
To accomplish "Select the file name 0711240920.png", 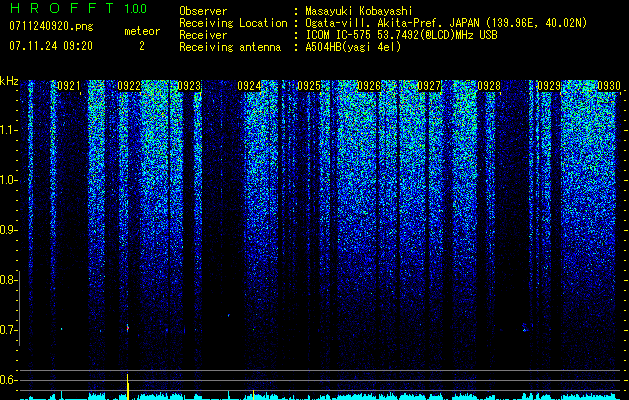I will (x=51, y=26).
